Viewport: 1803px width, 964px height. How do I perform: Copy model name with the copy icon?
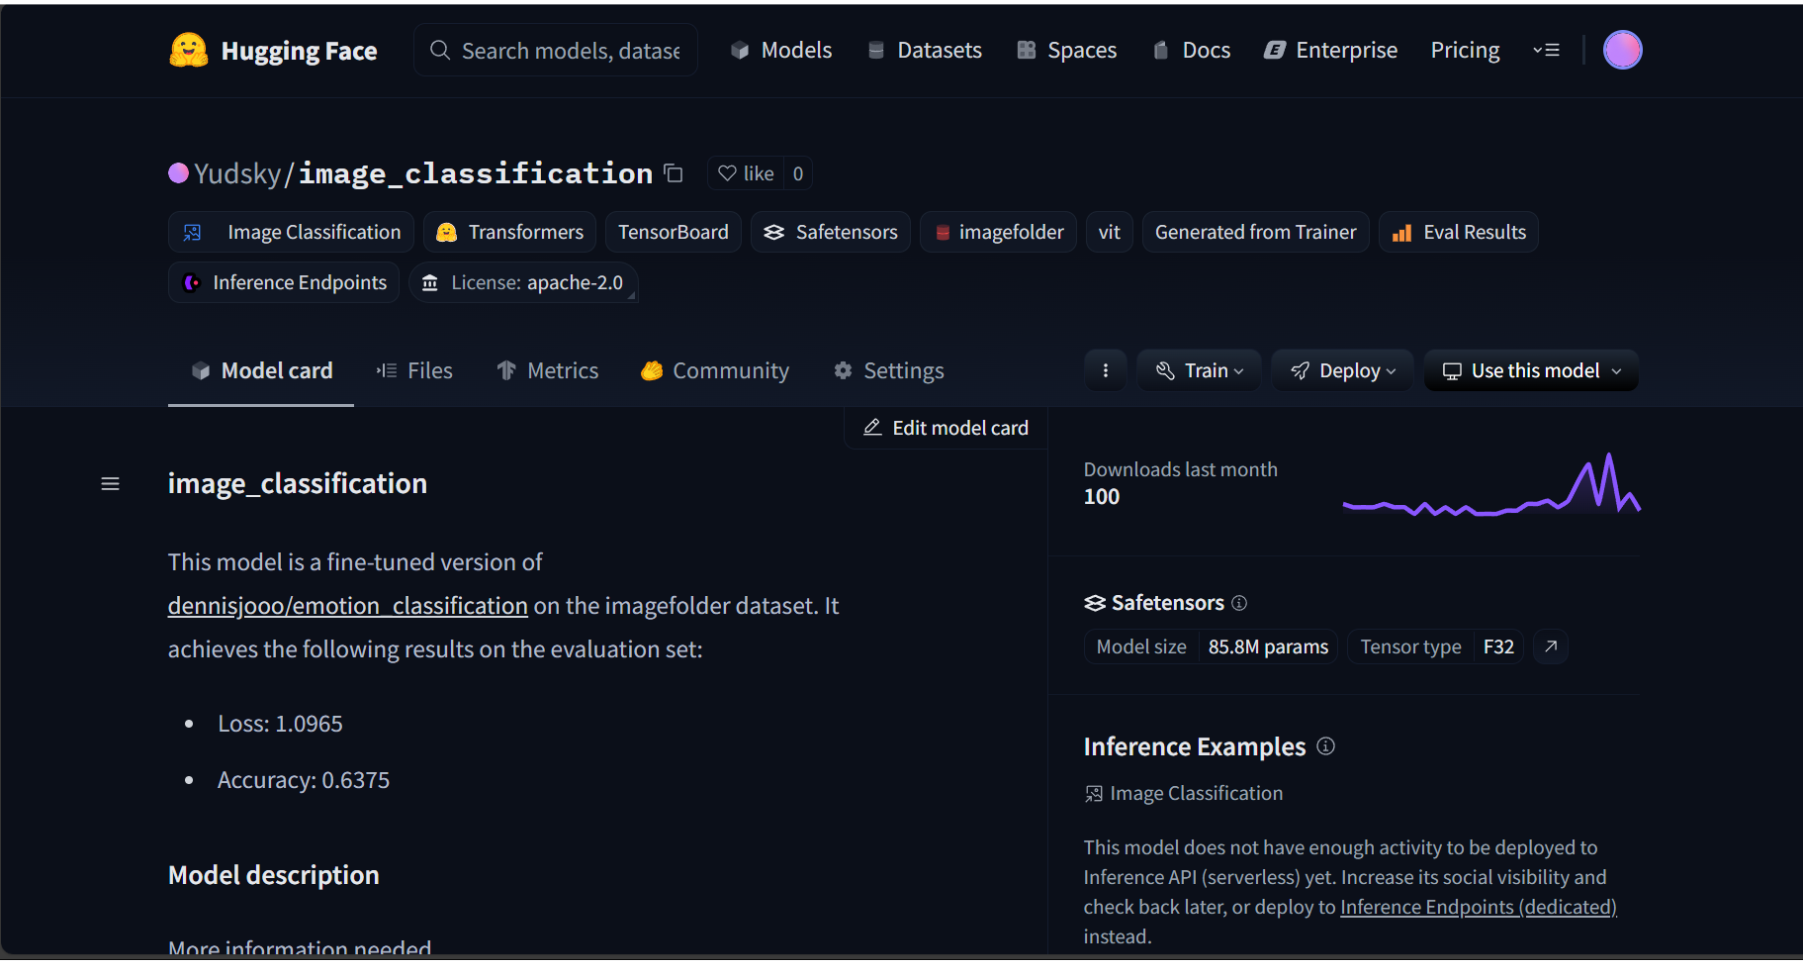(674, 173)
